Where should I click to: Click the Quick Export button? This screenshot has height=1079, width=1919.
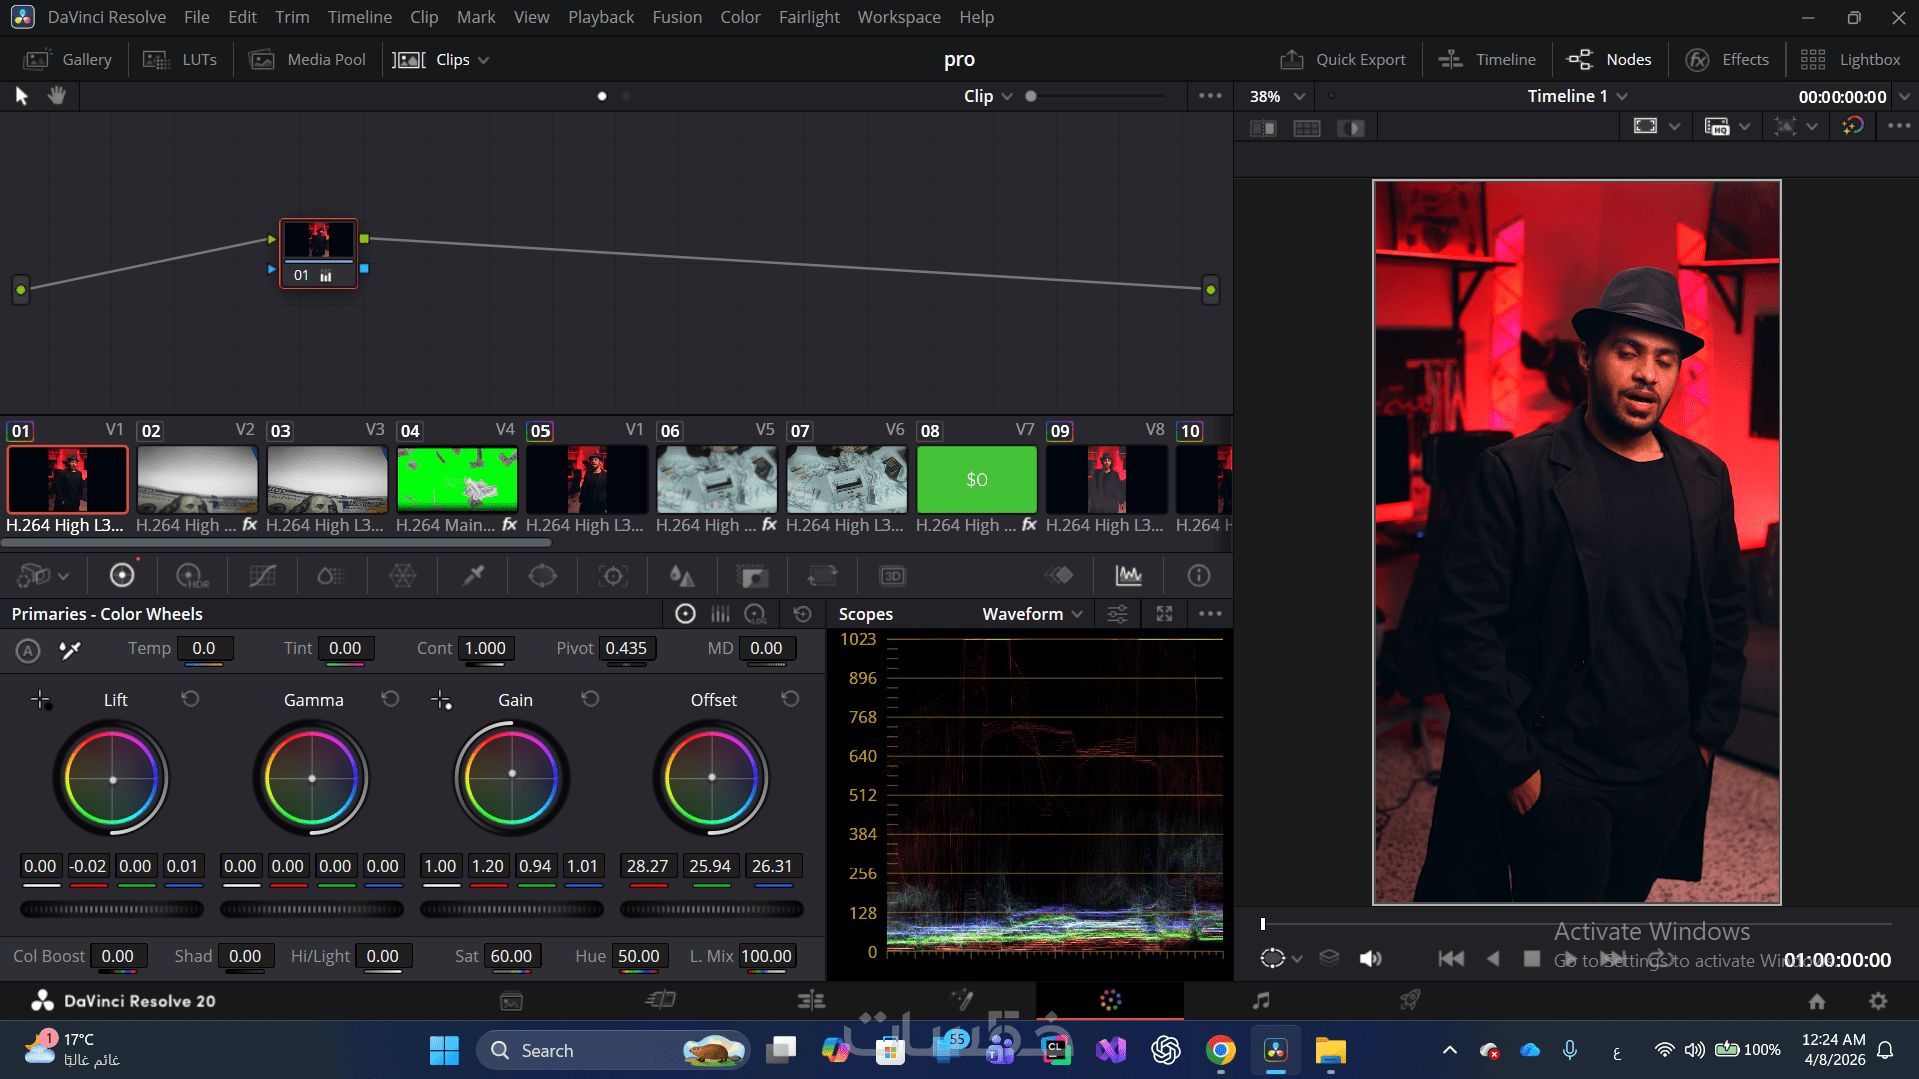tap(1343, 60)
